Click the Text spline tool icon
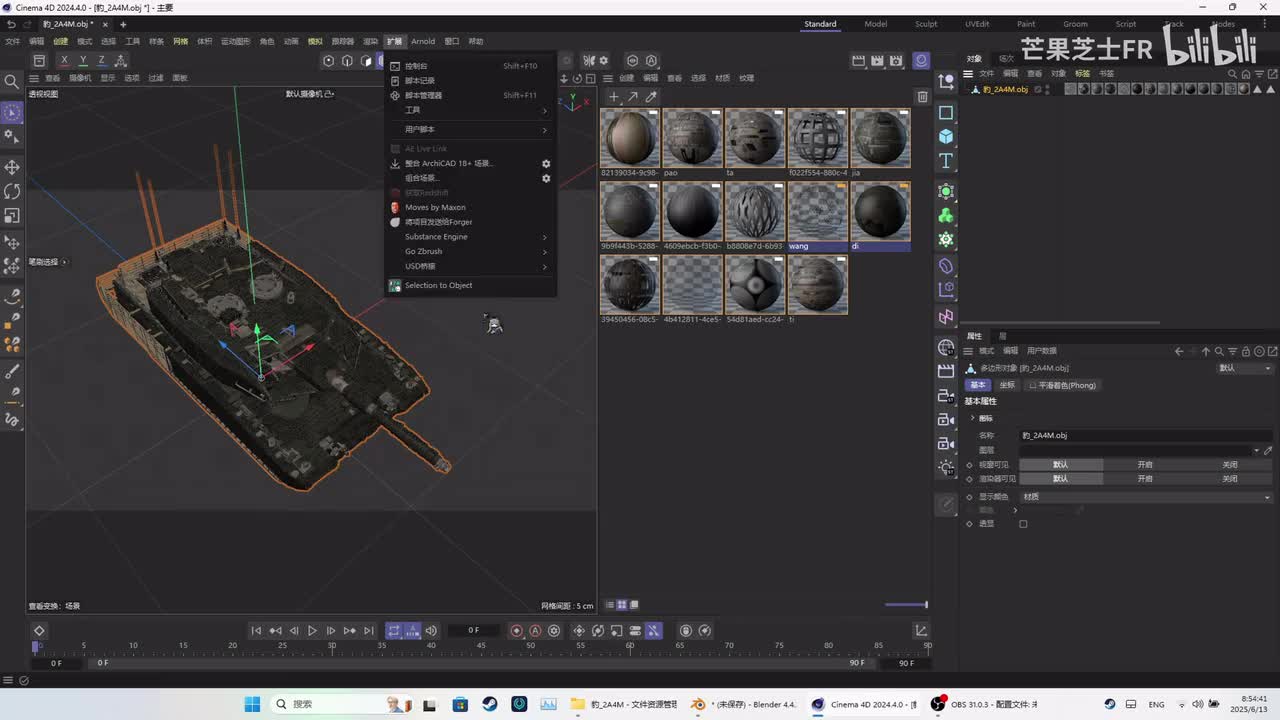Image resolution: width=1280 pixels, height=720 pixels. pyautogui.click(x=946, y=161)
